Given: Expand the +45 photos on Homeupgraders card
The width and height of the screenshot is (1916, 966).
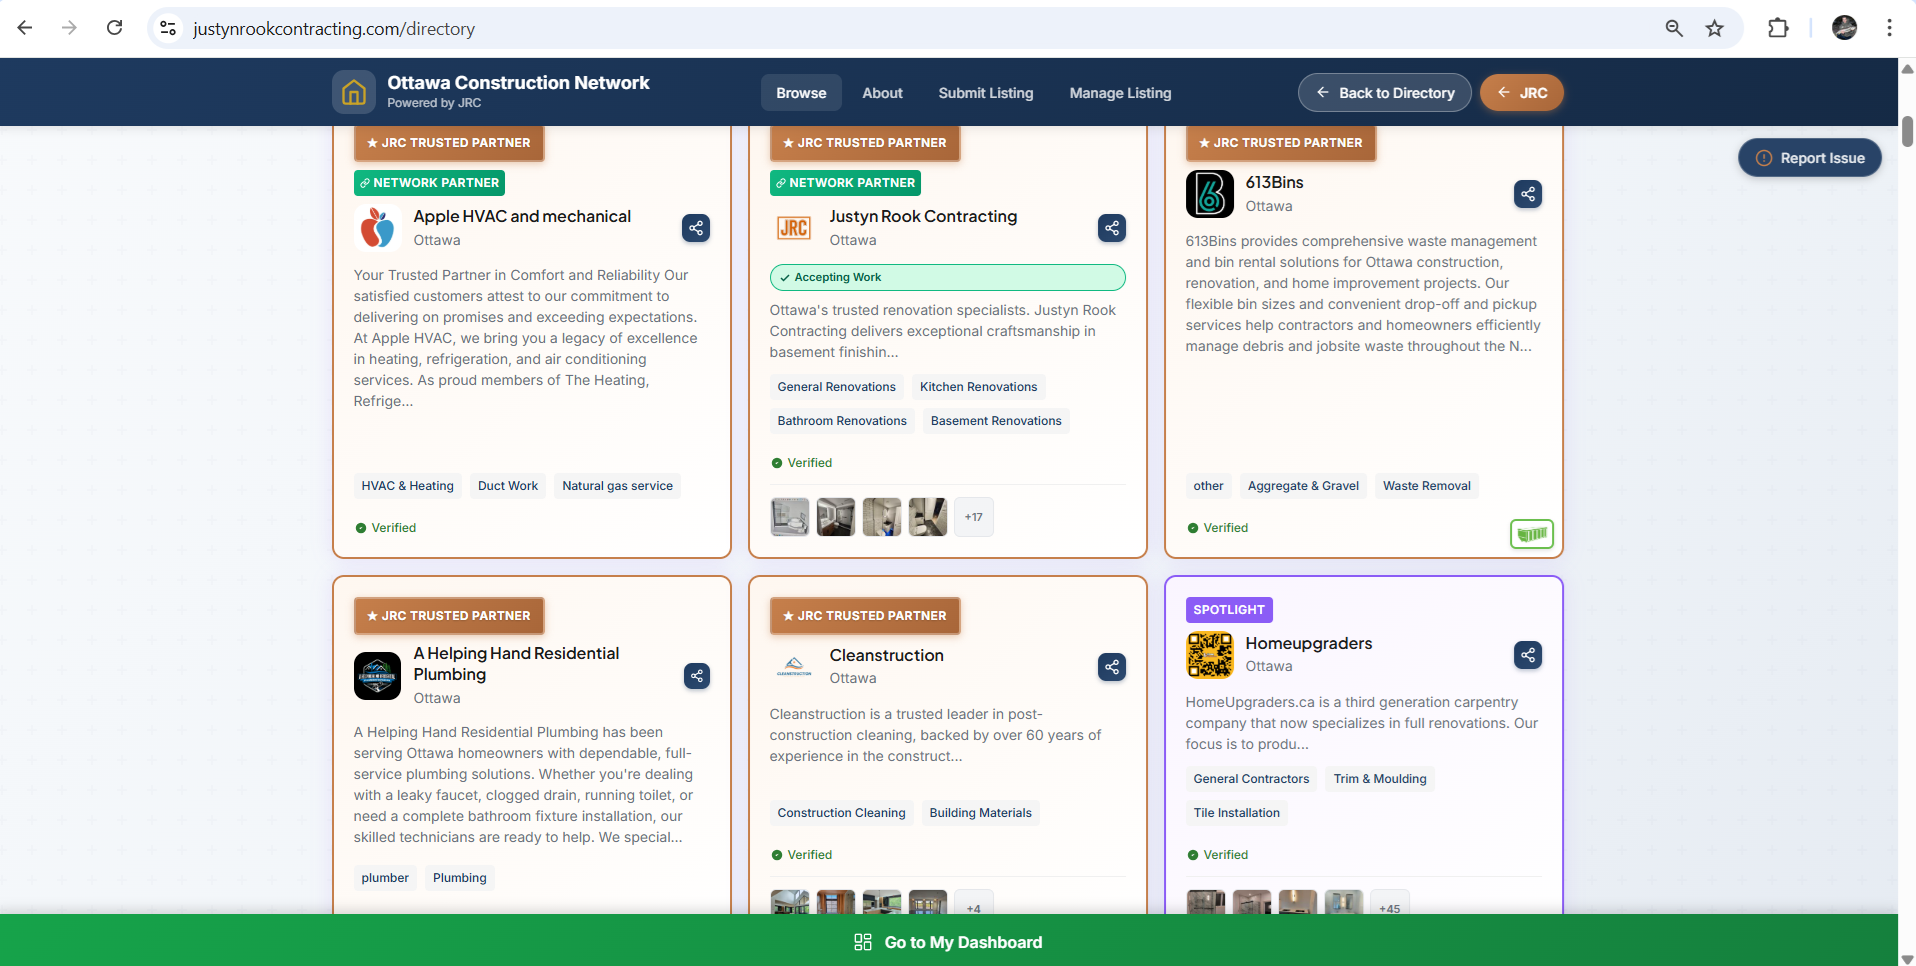Looking at the screenshot, I should click(1389, 908).
